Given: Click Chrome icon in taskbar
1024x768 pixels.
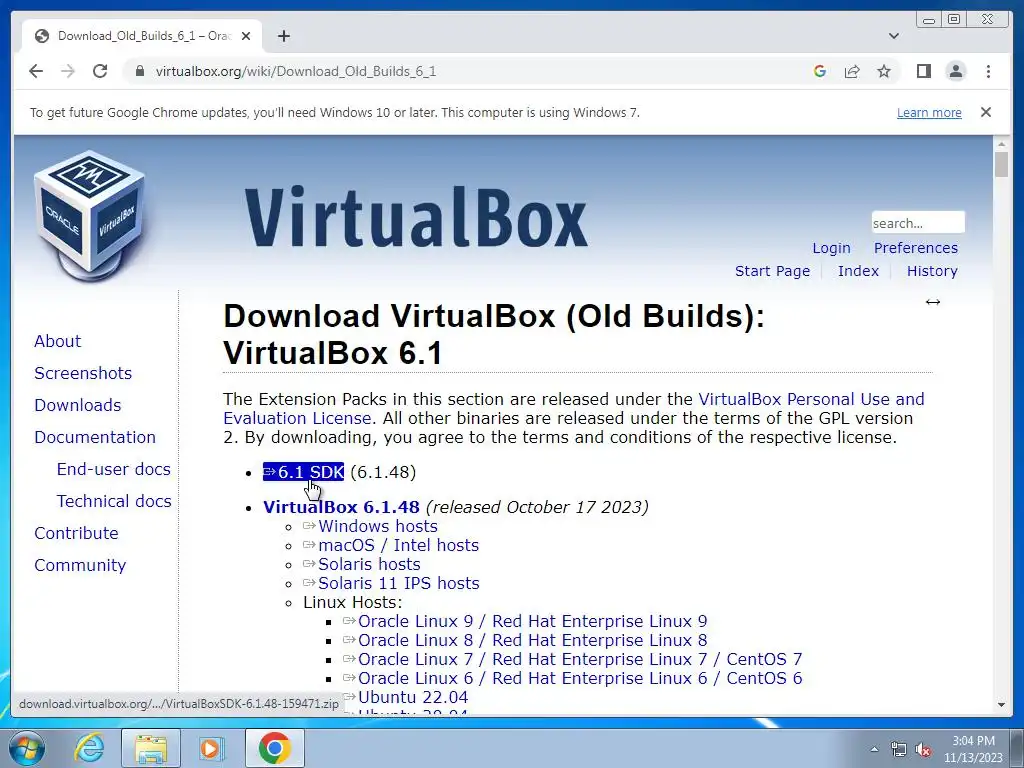Looking at the screenshot, I should pos(274,748).
